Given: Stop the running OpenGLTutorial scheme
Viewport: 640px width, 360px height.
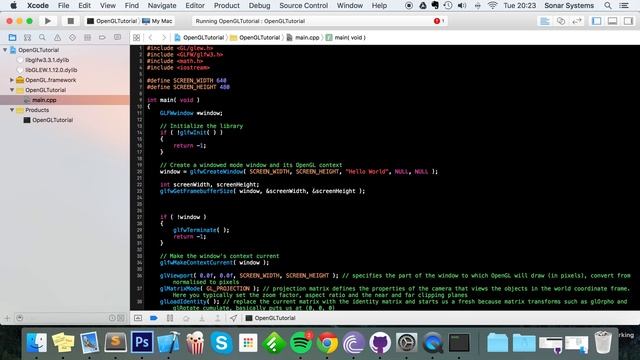Looking at the screenshot, I should [x=70, y=21].
